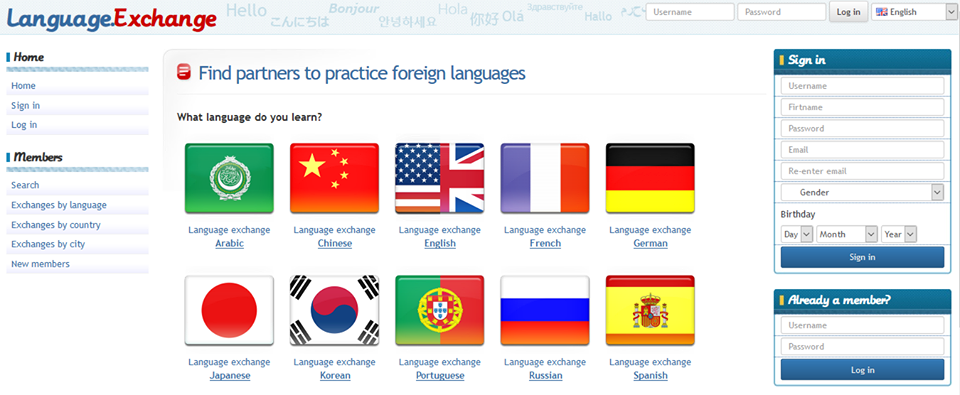Select the Korean flag icon
960x395 pixels.
click(x=334, y=310)
